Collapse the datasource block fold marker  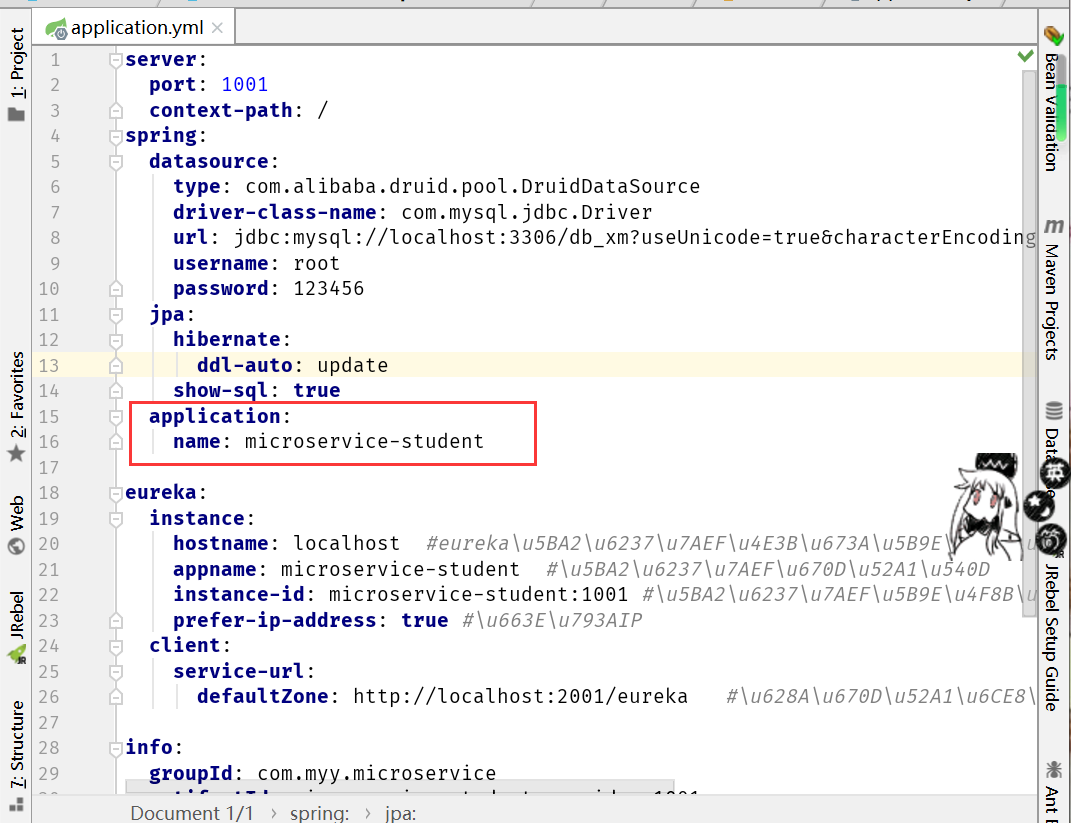click(115, 162)
